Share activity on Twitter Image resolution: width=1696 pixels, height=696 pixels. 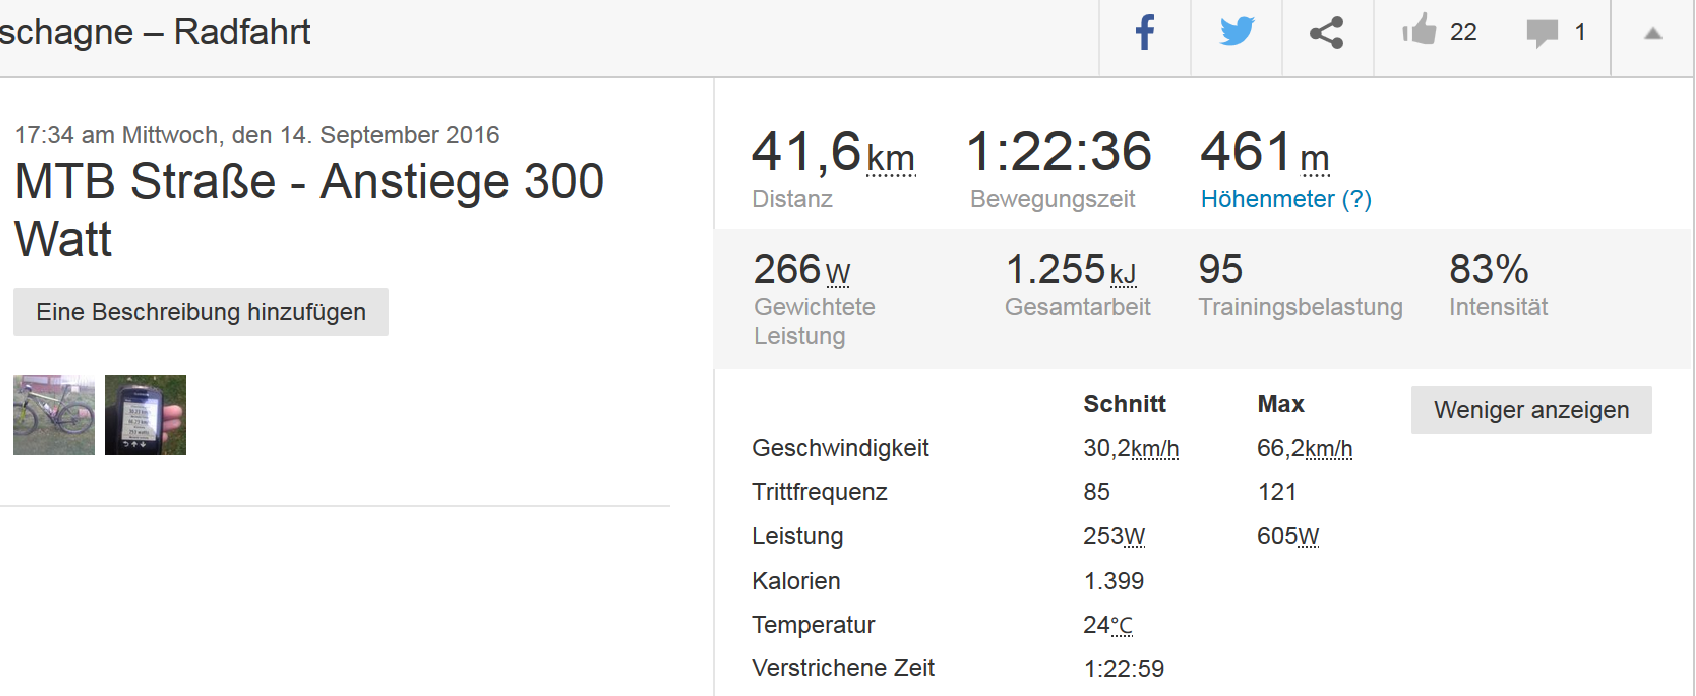coord(1237,33)
